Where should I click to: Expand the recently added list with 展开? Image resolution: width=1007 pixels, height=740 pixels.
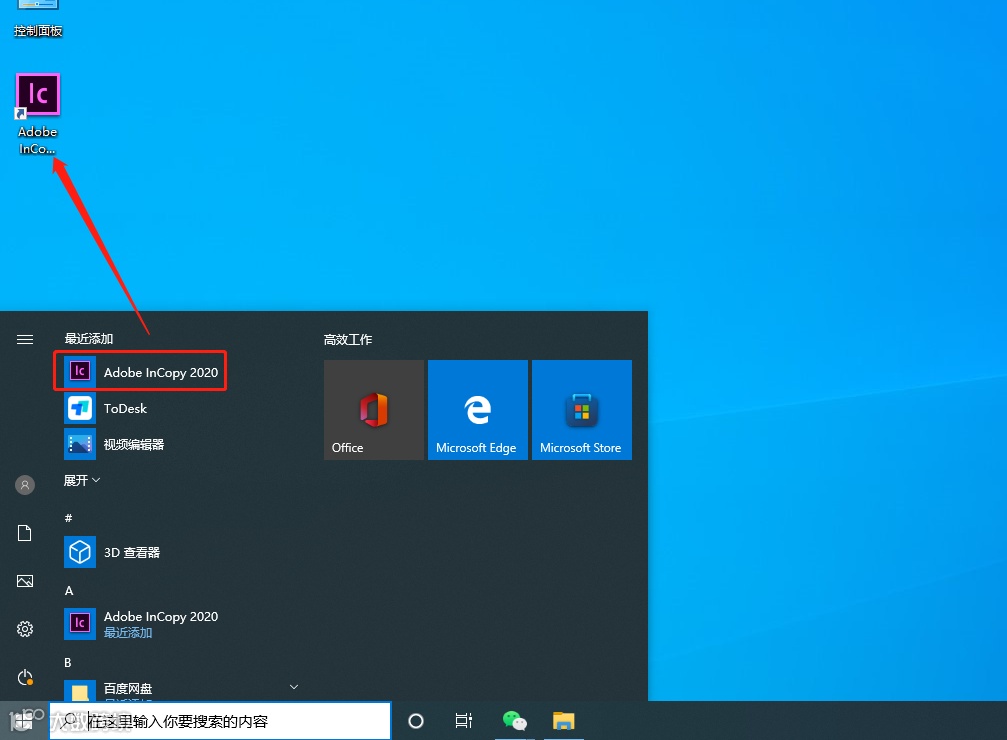click(x=82, y=480)
